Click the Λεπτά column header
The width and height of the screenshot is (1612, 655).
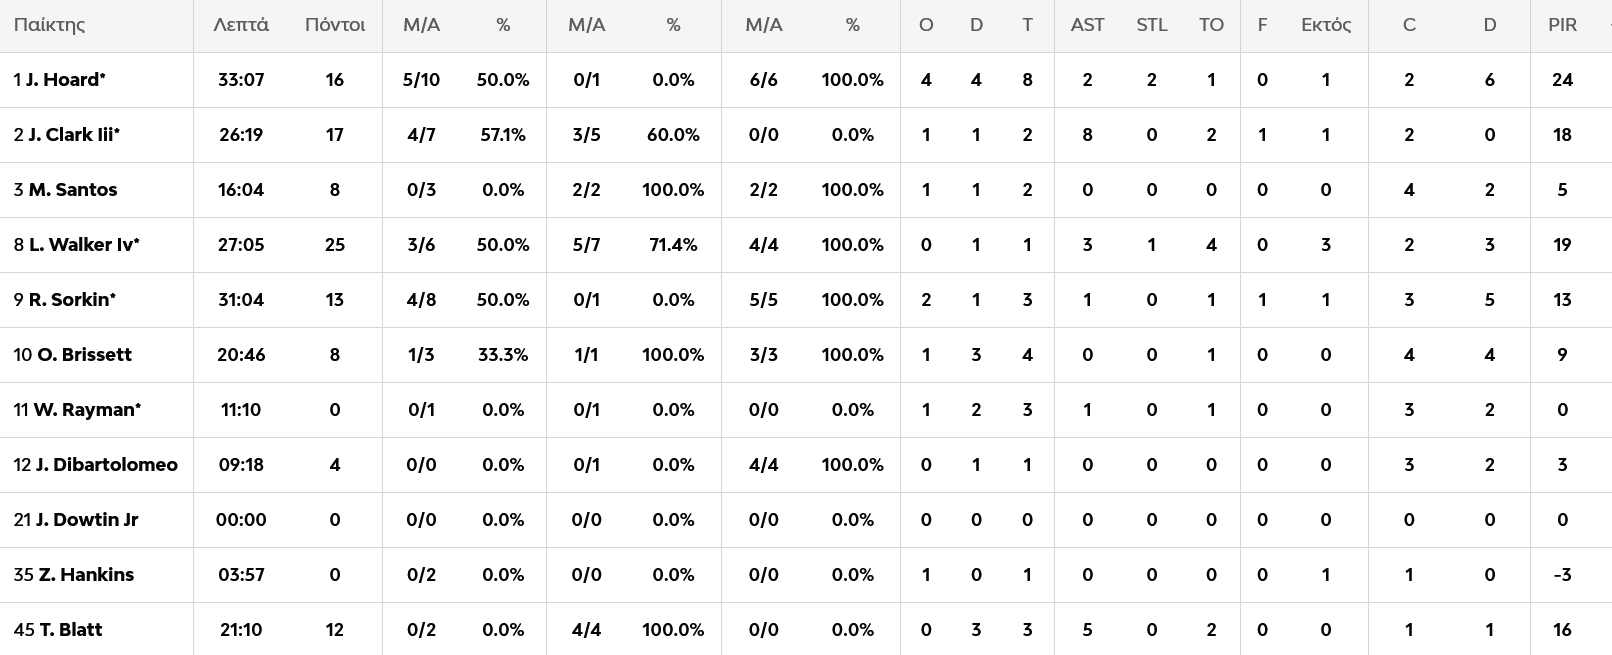click(241, 25)
